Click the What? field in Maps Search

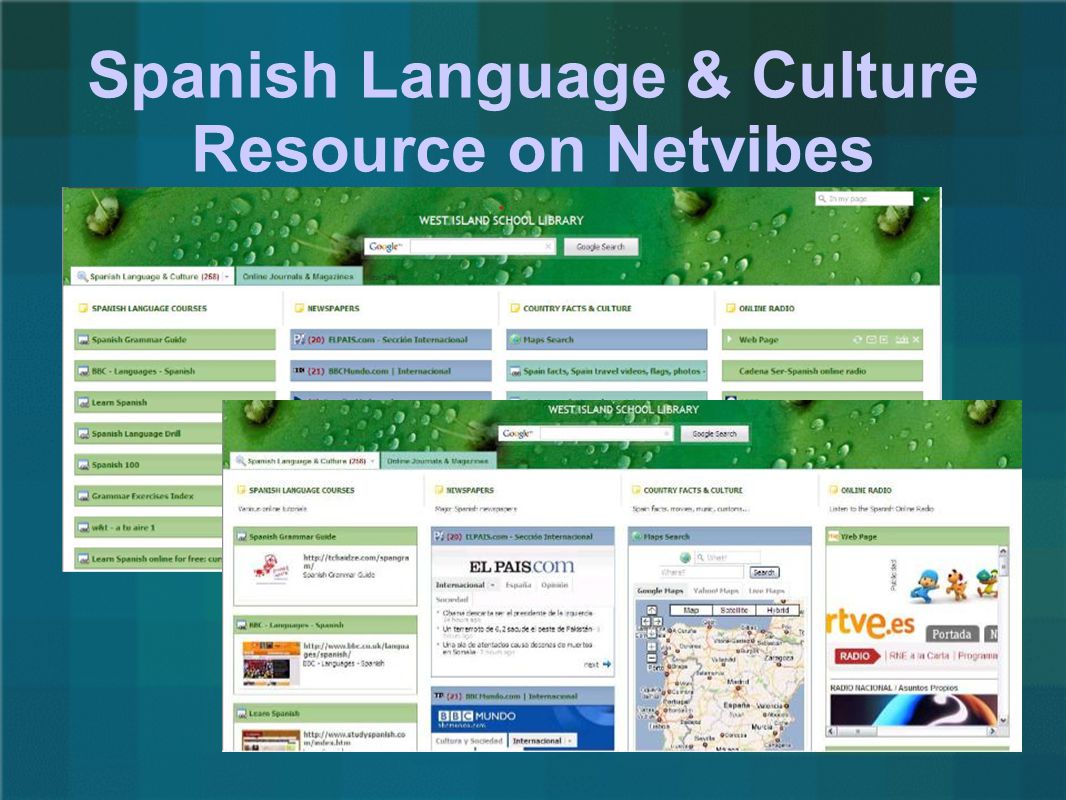[x=726, y=557]
